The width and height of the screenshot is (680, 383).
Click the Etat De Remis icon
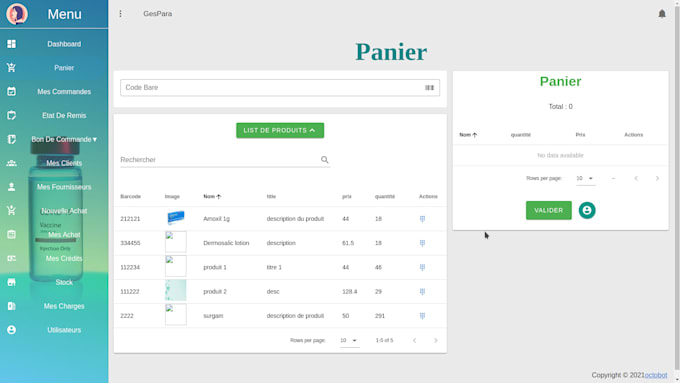pos(12,115)
